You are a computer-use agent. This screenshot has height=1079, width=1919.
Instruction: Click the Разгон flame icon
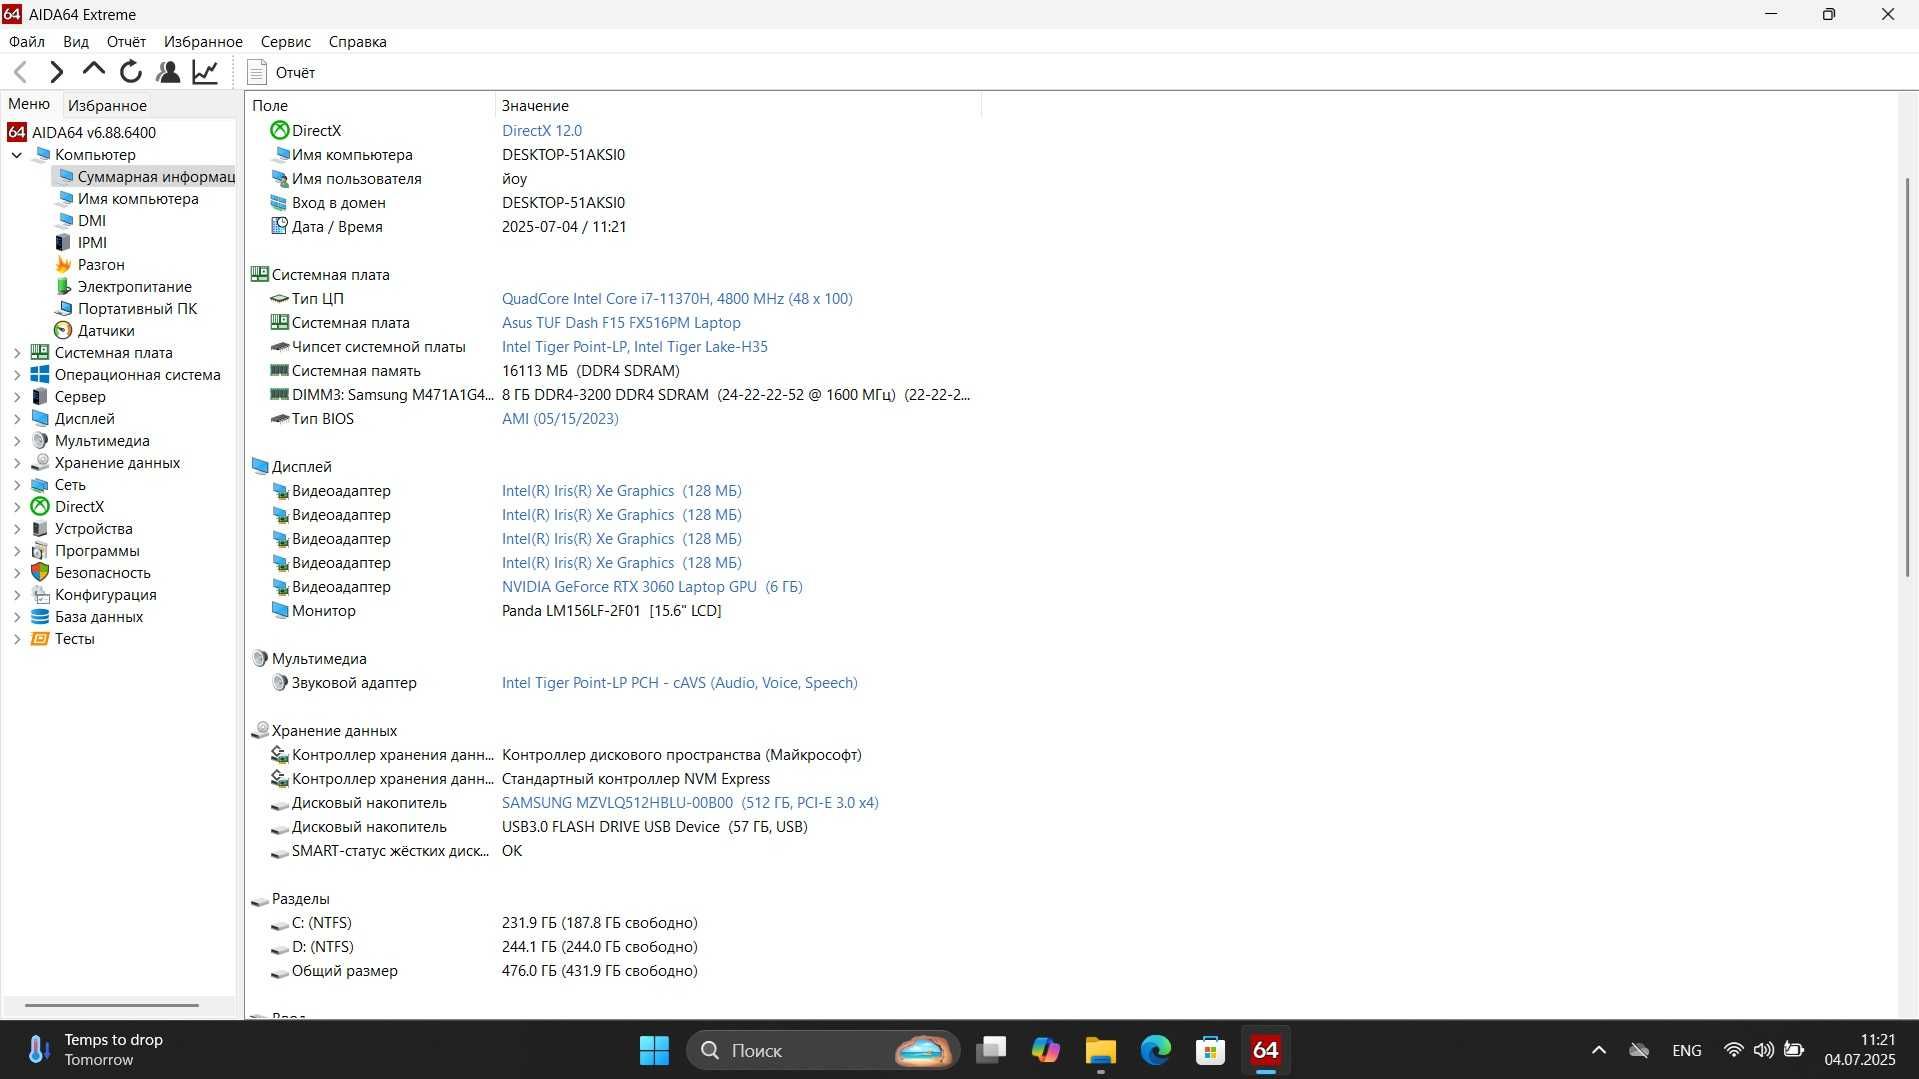pos(63,265)
